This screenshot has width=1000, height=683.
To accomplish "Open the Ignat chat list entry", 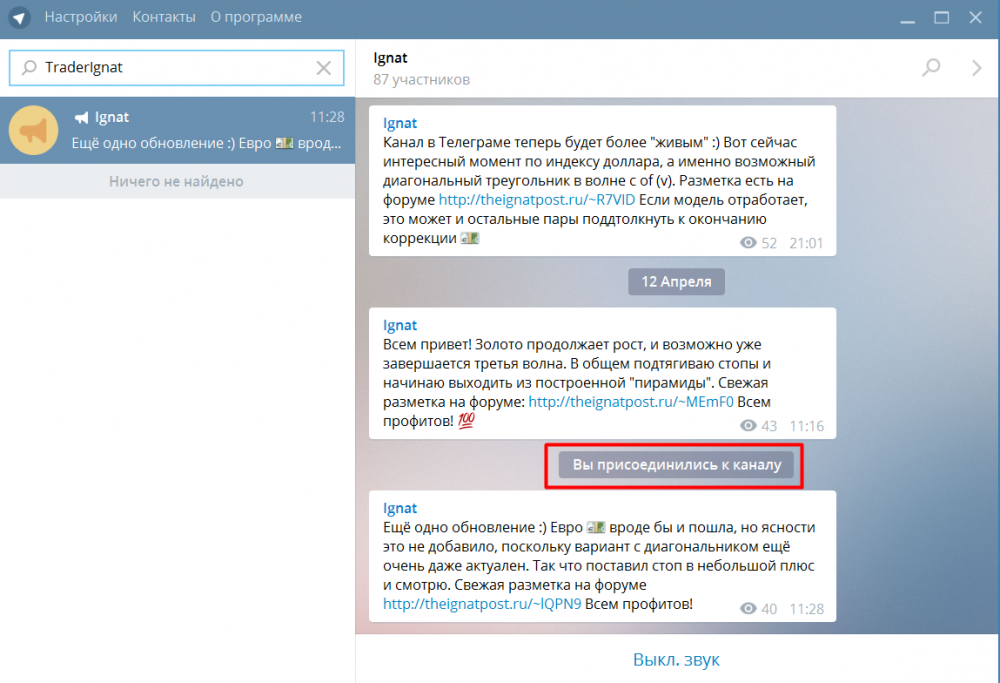I will (177, 130).
